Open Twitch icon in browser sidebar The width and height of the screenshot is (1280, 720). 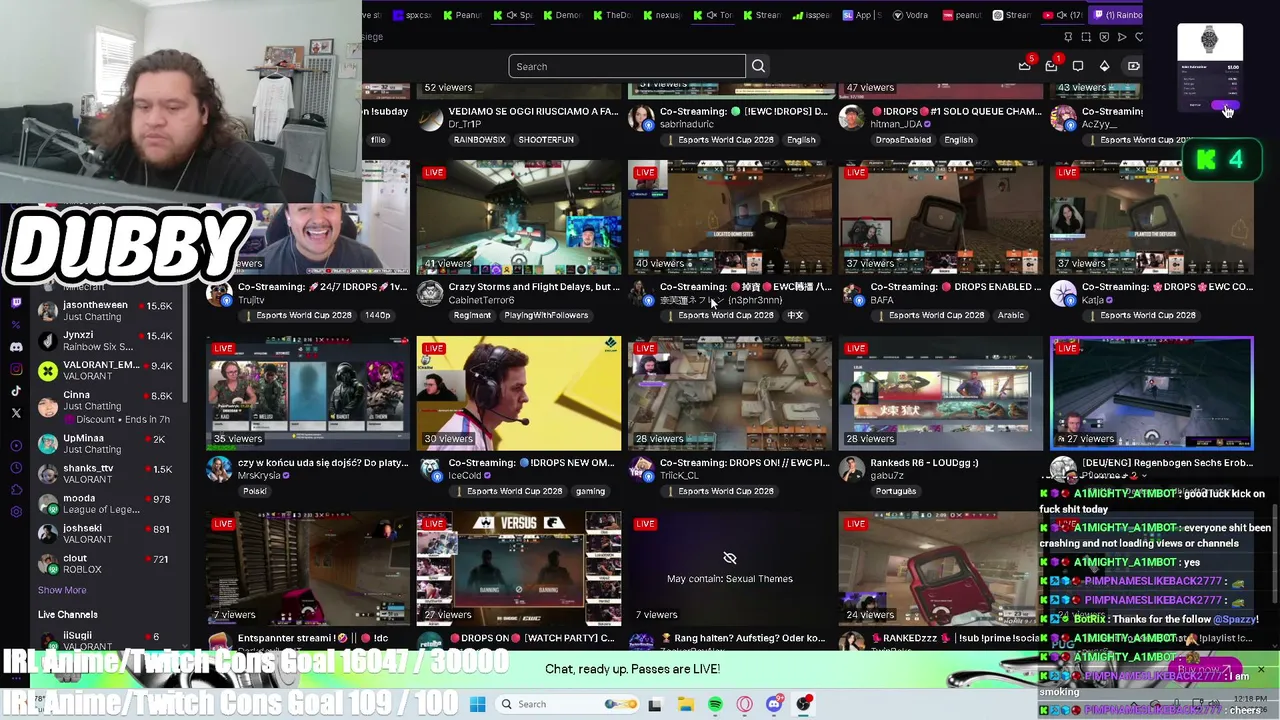click(16, 302)
